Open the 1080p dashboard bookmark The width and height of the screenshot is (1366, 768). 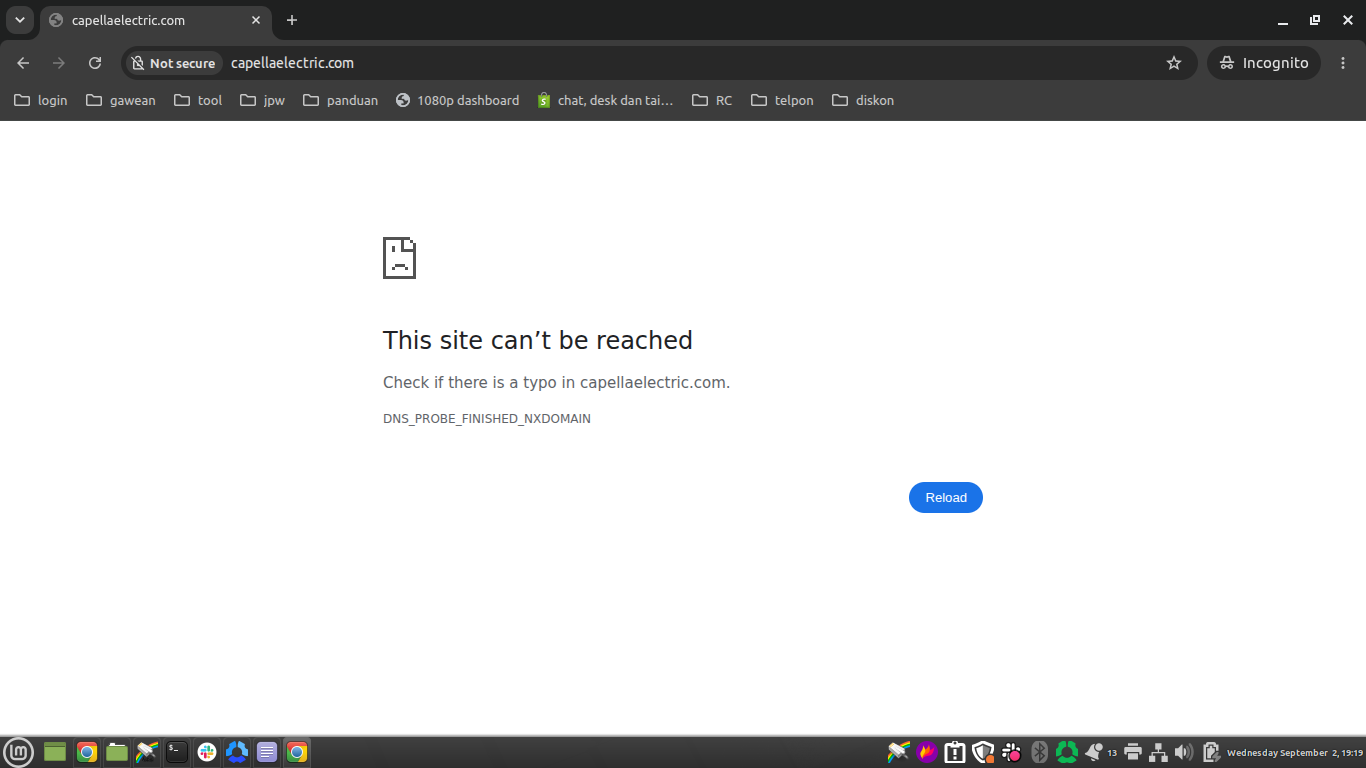(457, 100)
